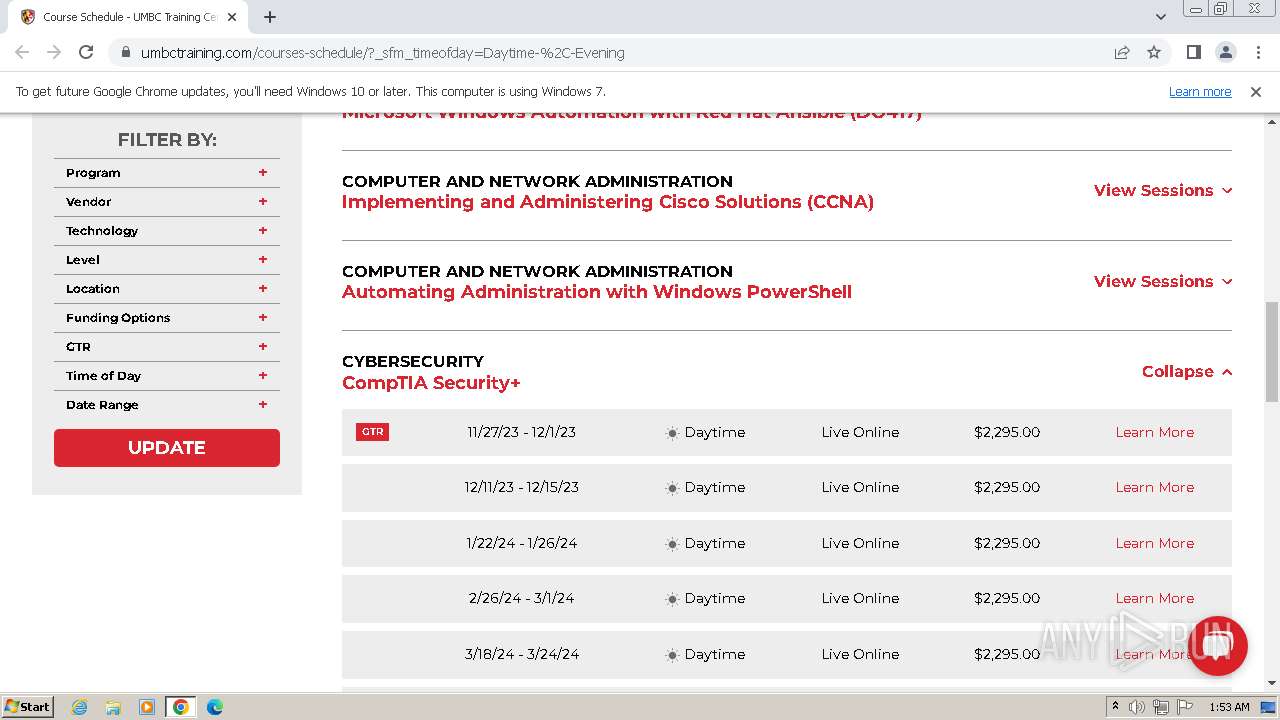Open Microsoft Edge from taskbar

[x=215, y=707]
